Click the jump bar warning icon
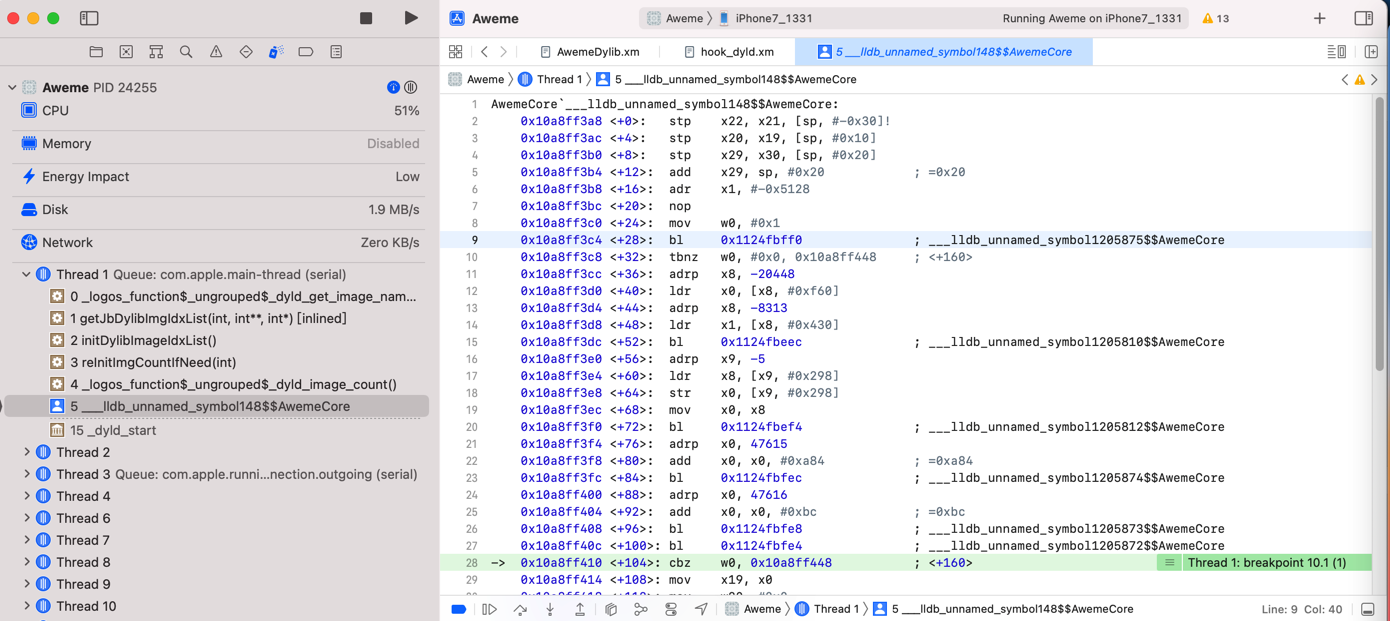This screenshot has width=1390, height=621. [x=1360, y=80]
